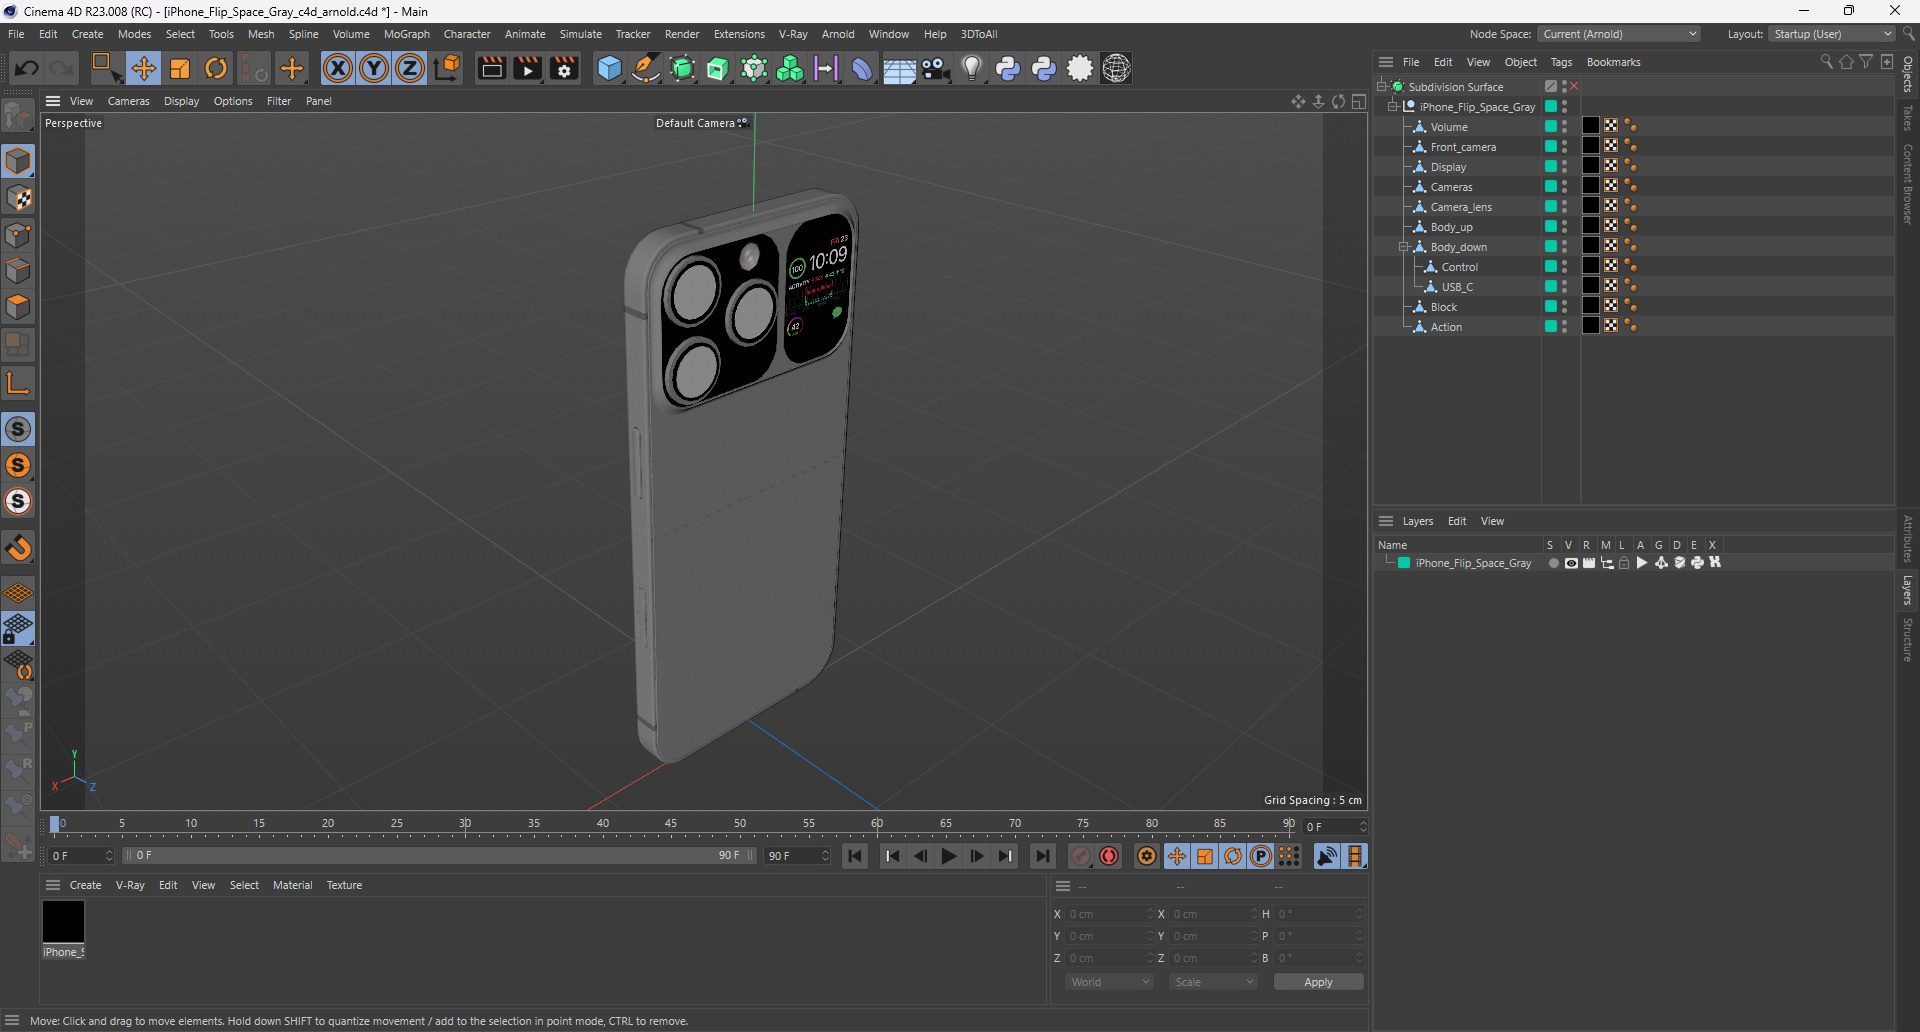Viewport: 1920px width, 1032px height.
Task: Open the Layout Startup dropdown
Action: pos(1832,34)
